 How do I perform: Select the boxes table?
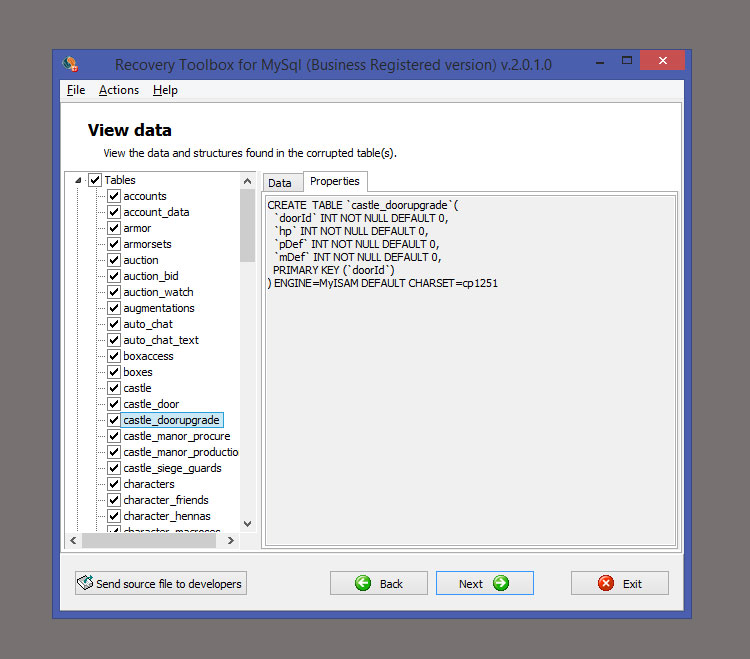pyautogui.click(x=138, y=372)
